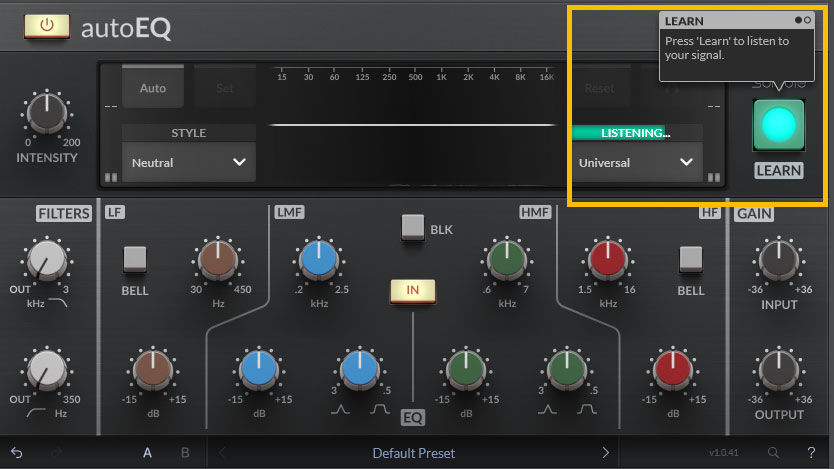Image resolution: width=834 pixels, height=469 pixels.
Task: Click the LF band label
Action: click(114, 212)
